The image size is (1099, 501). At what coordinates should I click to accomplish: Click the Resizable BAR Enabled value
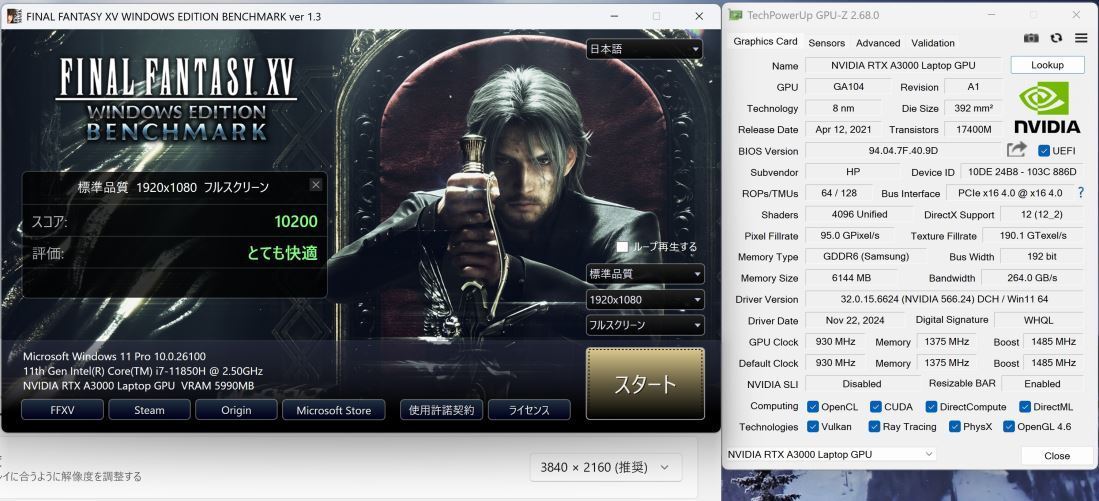point(1042,384)
